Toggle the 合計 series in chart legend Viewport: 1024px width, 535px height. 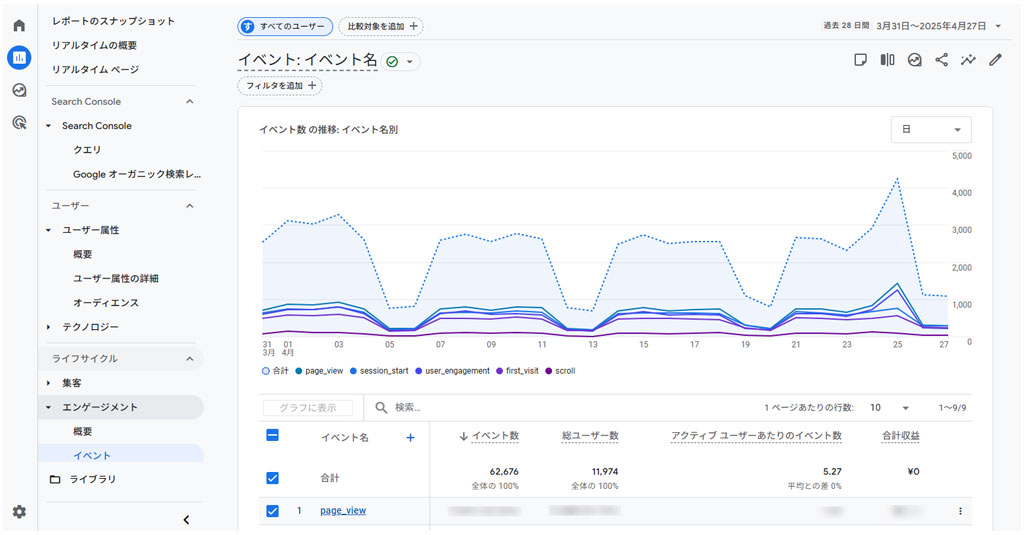coord(275,371)
